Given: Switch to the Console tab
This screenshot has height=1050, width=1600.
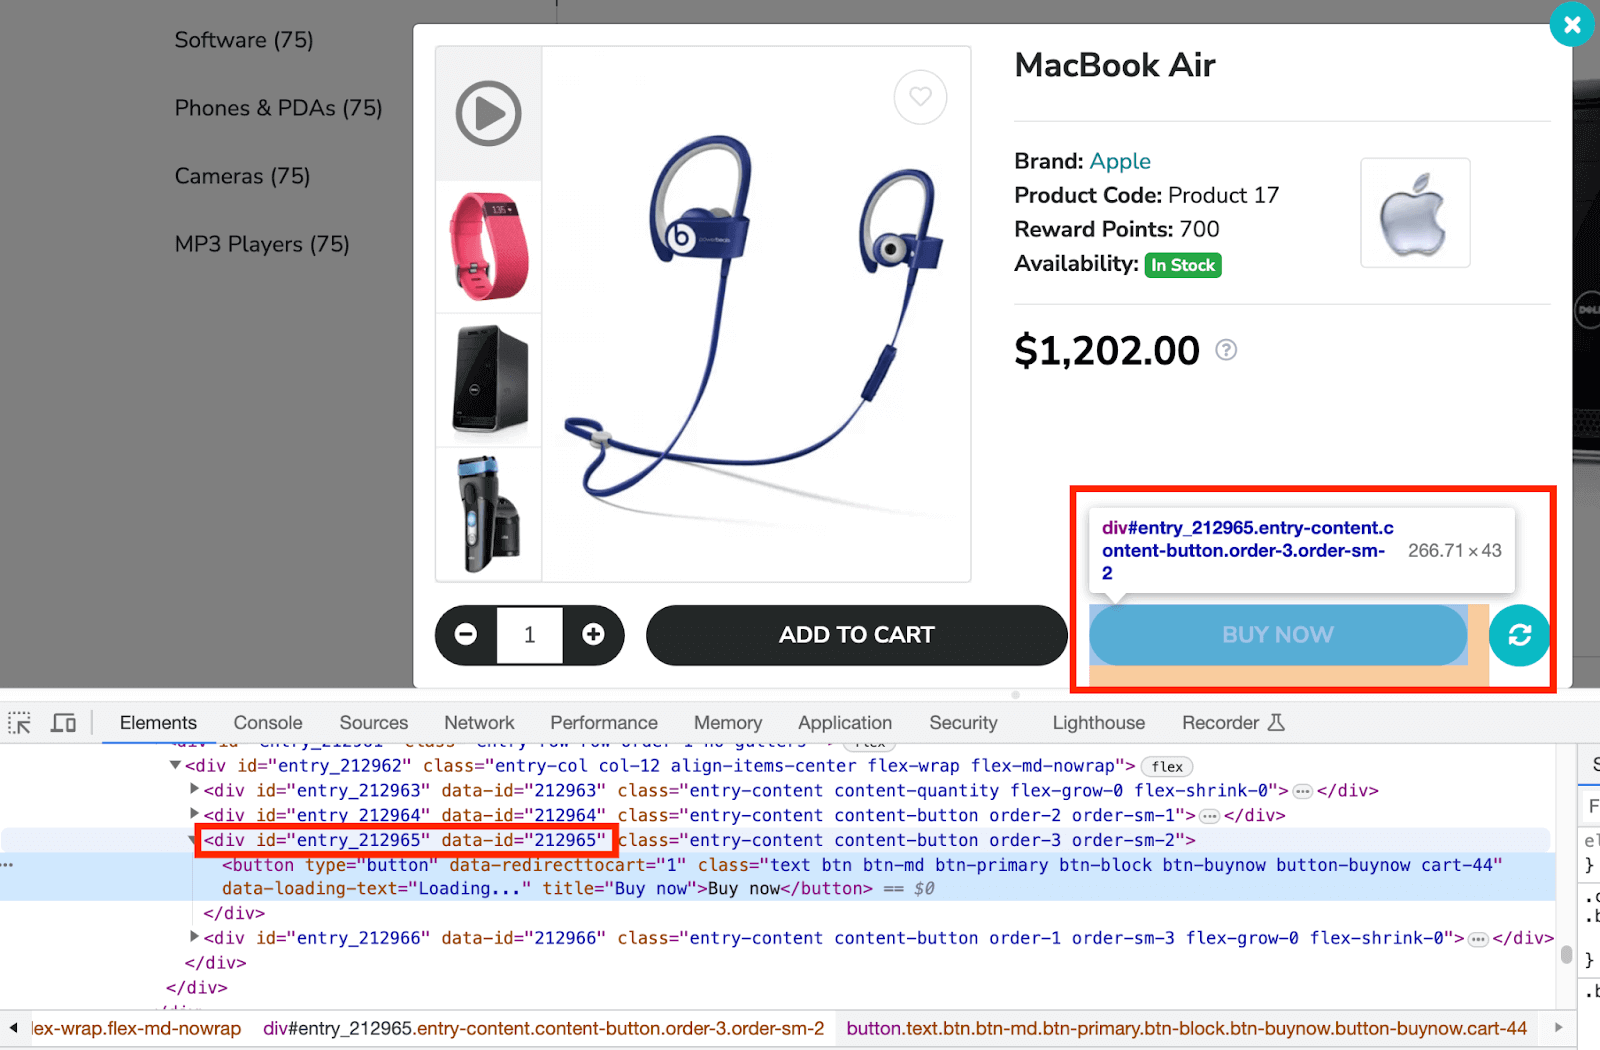Looking at the screenshot, I should click(x=267, y=722).
